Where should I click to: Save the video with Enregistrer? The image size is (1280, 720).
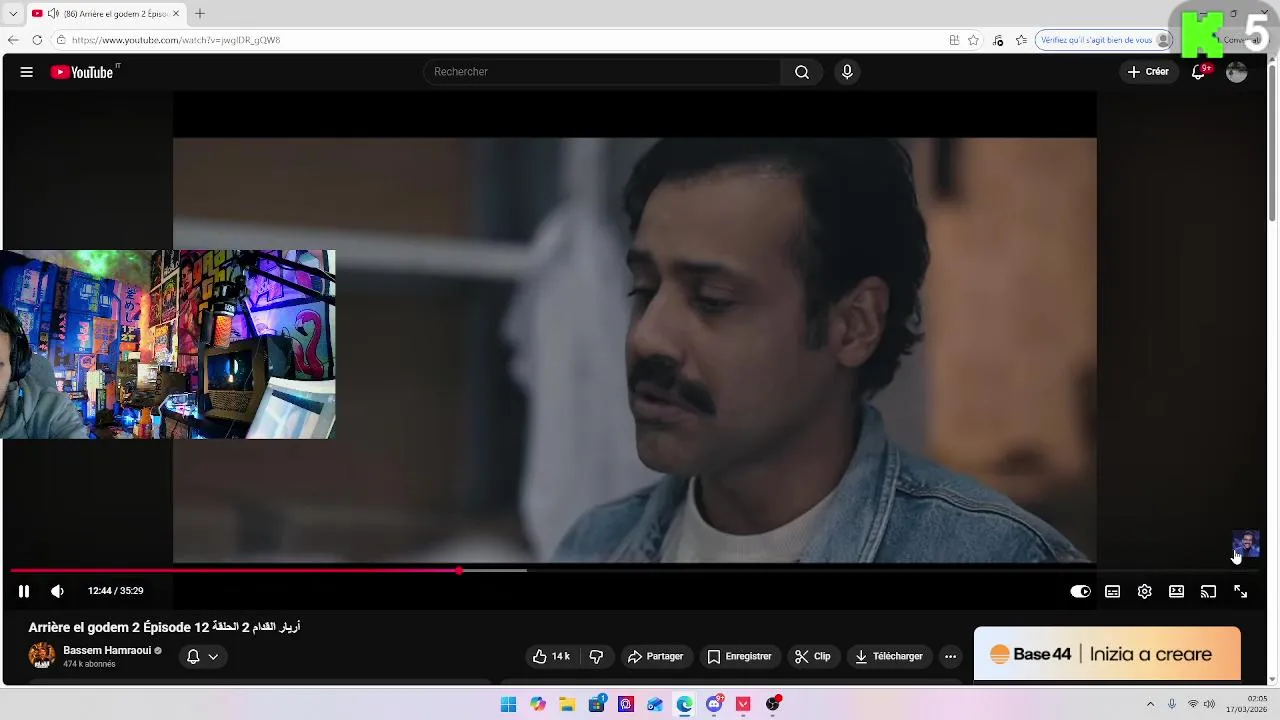click(739, 657)
